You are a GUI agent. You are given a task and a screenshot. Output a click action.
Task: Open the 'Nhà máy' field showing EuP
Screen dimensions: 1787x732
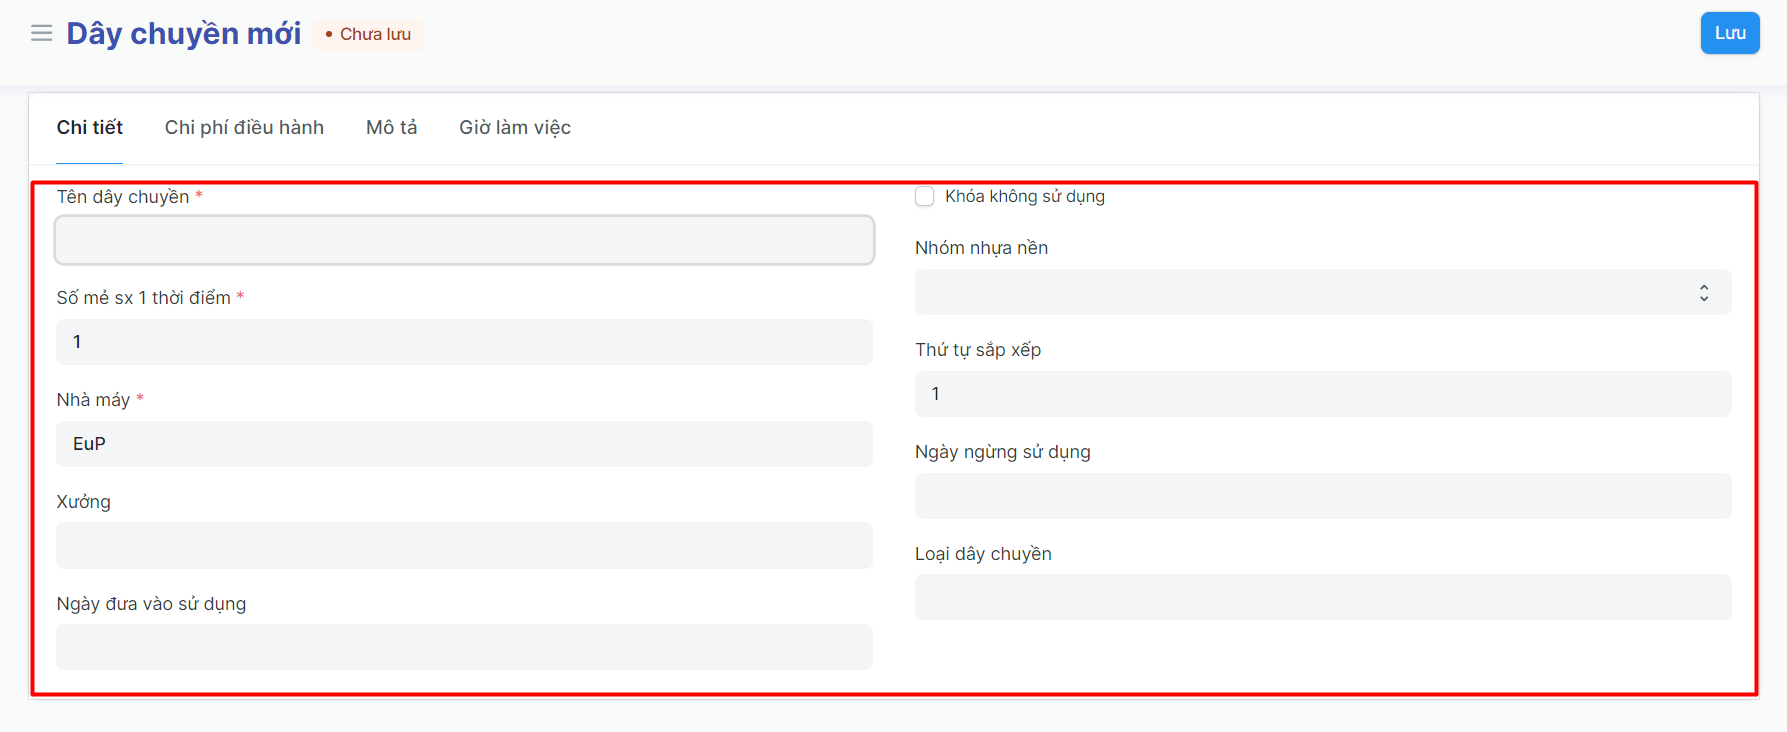tap(464, 444)
